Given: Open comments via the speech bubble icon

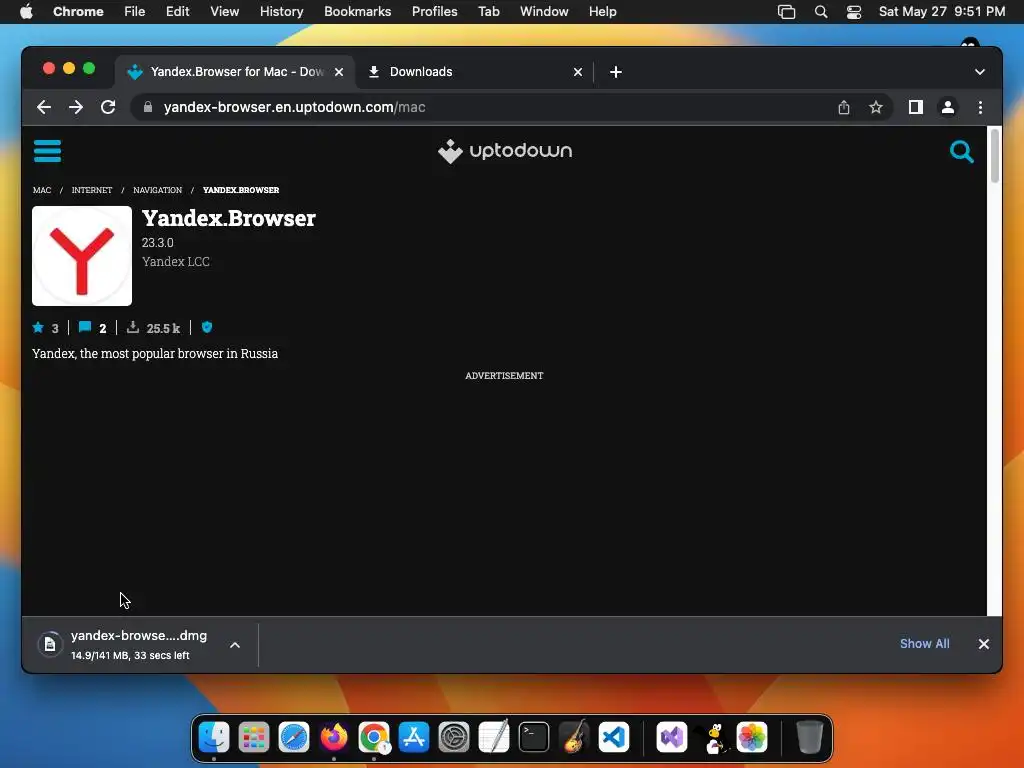Looking at the screenshot, I should click(x=85, y=327).
